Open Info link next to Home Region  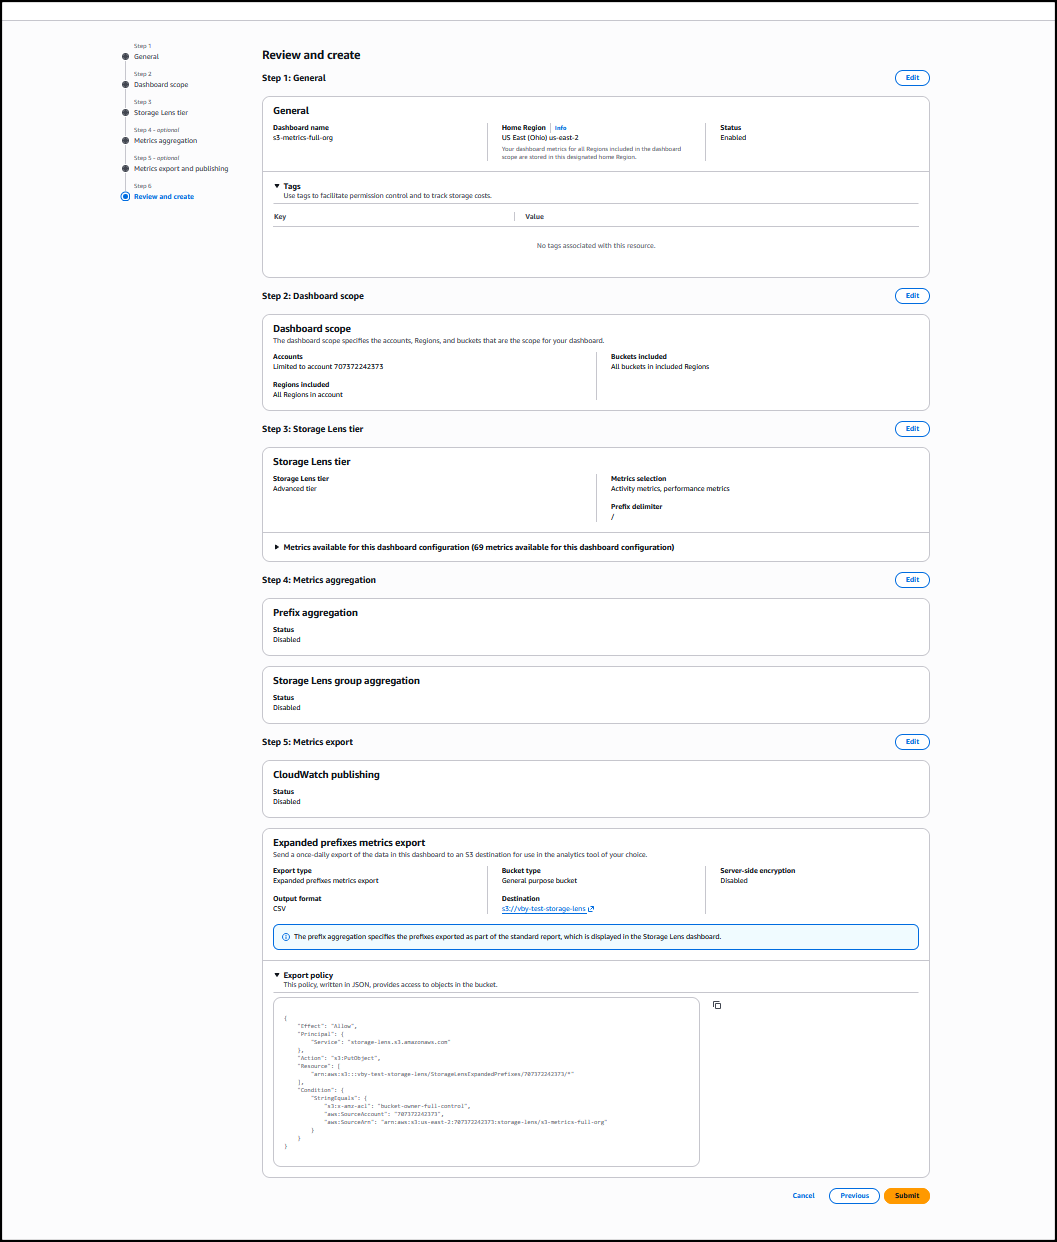click(x=560, y=128)
